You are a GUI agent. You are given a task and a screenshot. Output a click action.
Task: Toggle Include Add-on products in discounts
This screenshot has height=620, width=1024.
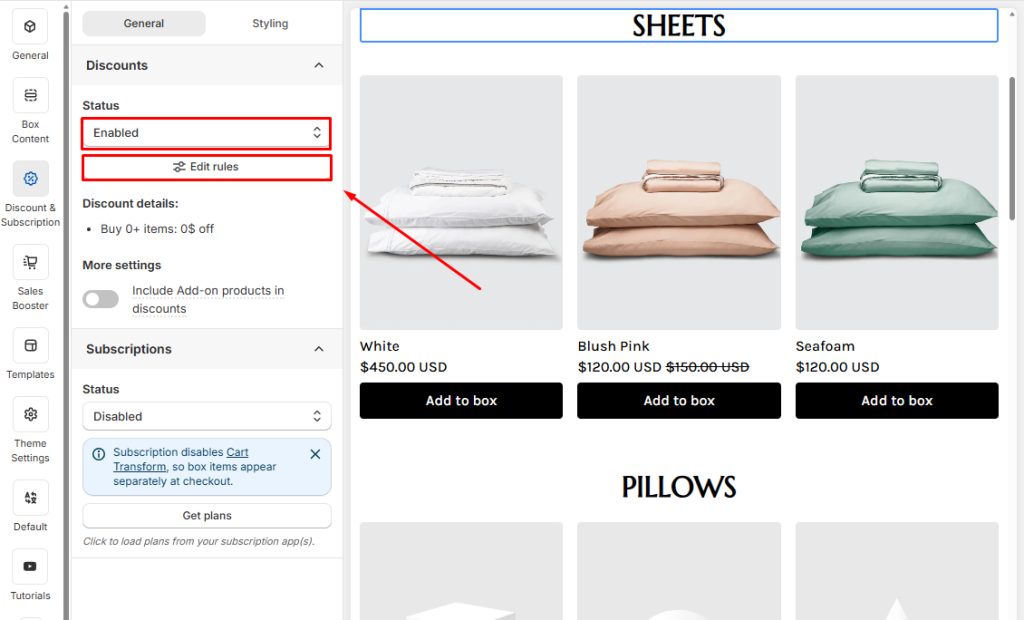(100, 299)
